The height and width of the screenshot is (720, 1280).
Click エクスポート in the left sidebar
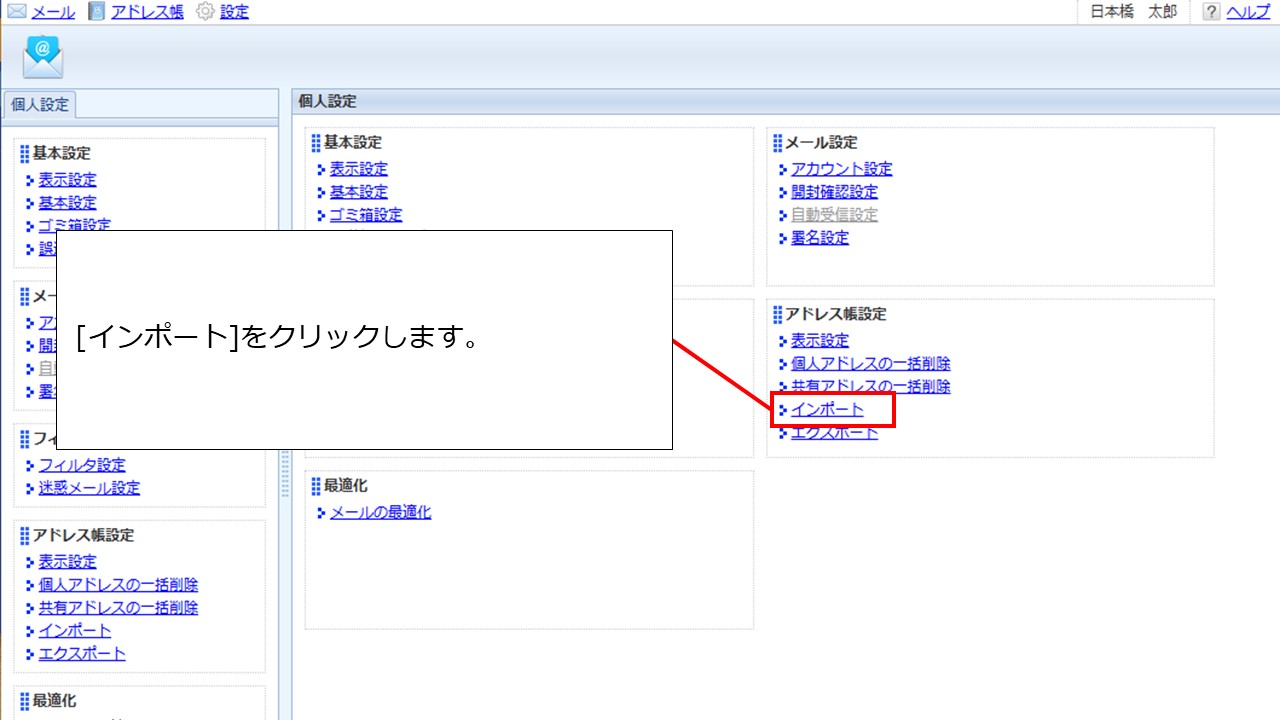click(82, 654)
